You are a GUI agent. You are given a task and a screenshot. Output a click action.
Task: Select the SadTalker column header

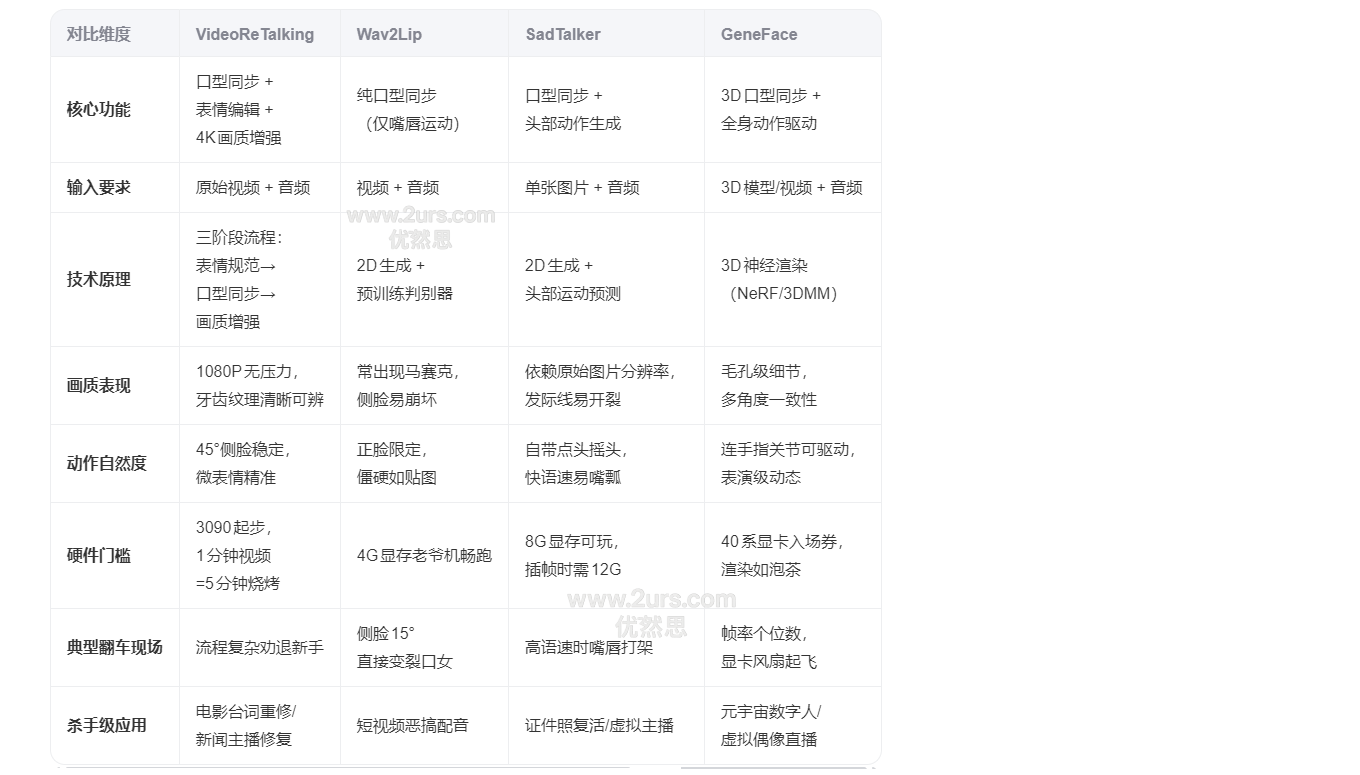pos(606,34)
